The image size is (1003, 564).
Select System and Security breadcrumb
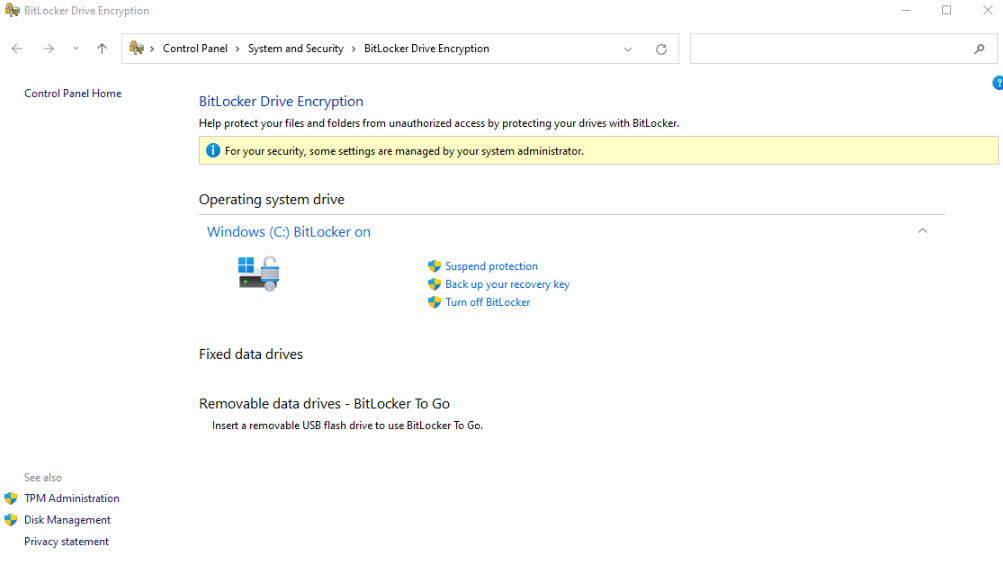pos(295,49)
